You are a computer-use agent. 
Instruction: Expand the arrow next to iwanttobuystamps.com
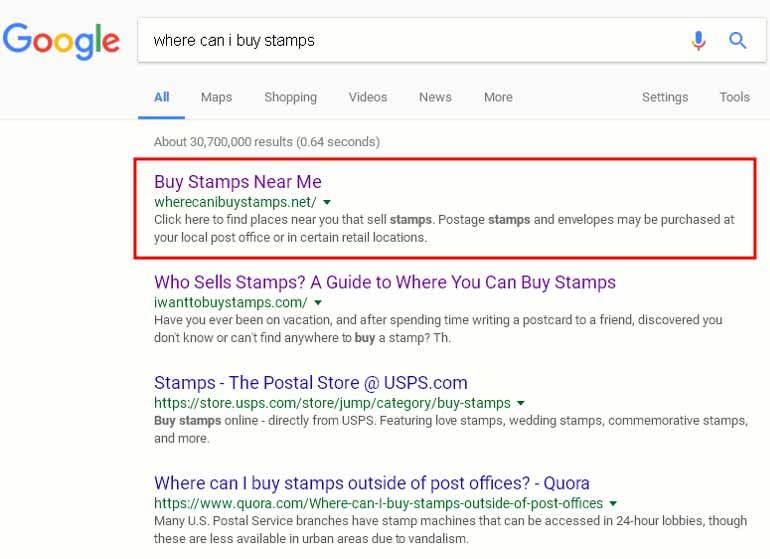click(x=318, y=302)
